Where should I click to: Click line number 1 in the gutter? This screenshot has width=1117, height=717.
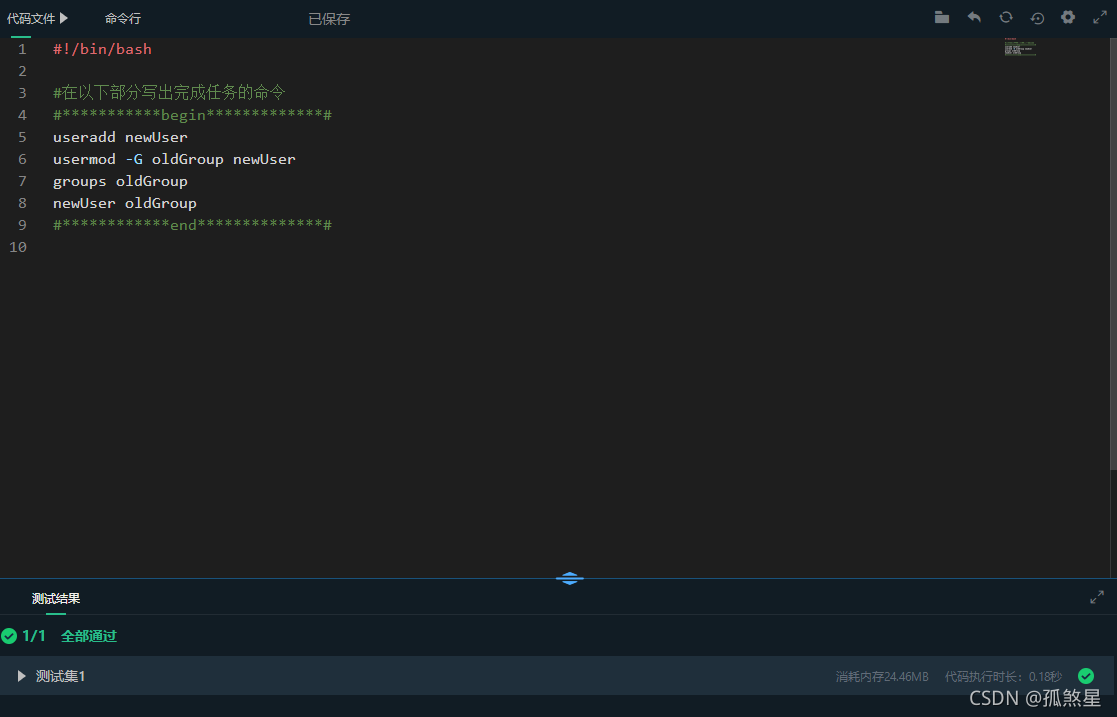(x=20, y=48)
